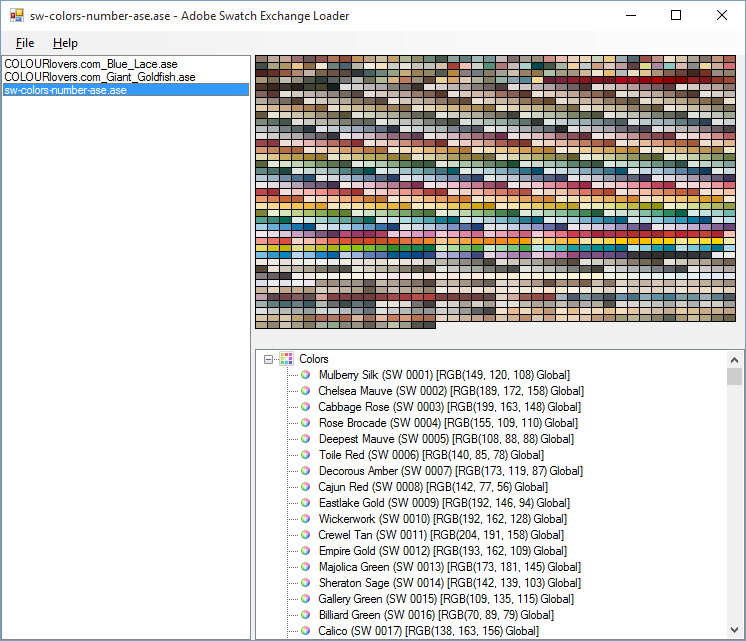Click the swatch icon beside Majolica Green
746x641 pixels.
(305, 567)
